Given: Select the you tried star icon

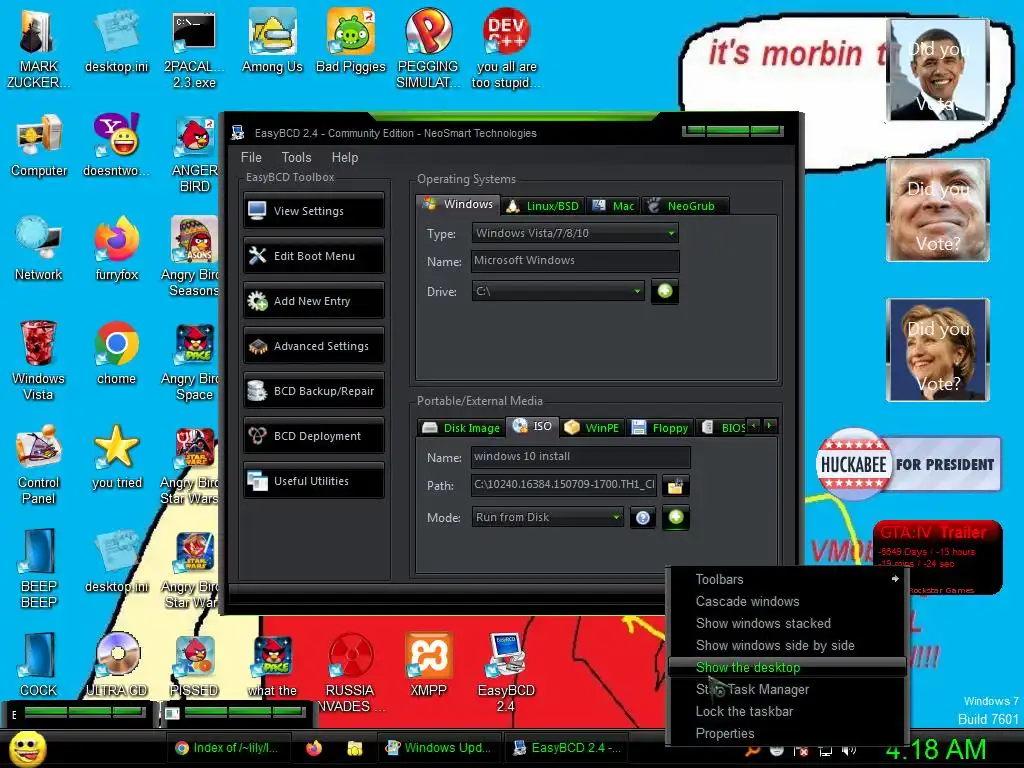Looking at the screenshot, I should [117, 458].
